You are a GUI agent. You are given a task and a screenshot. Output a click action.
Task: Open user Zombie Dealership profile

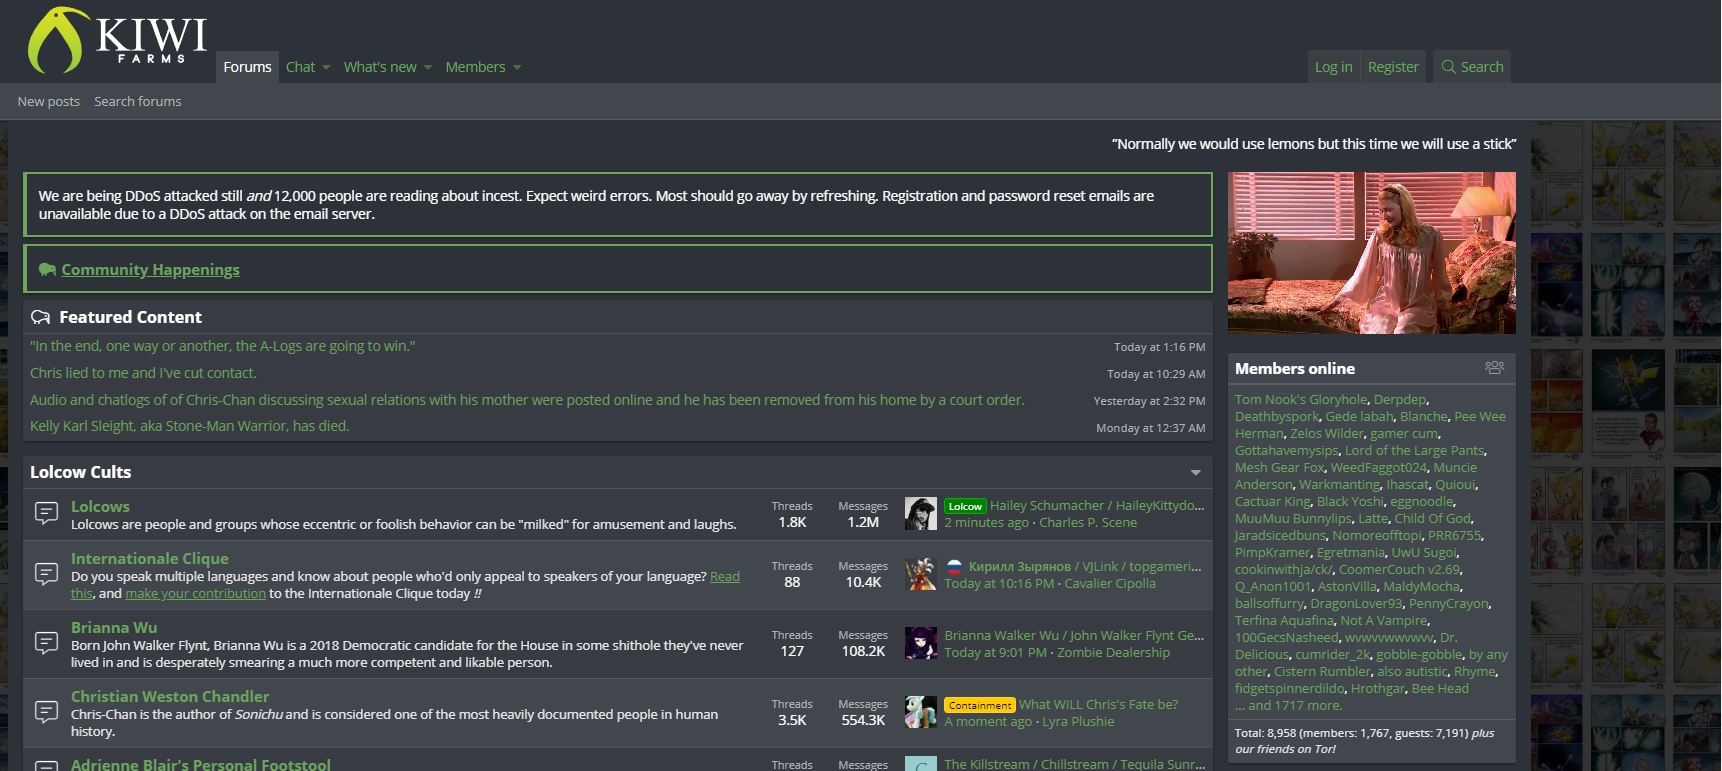point(1113,653)
